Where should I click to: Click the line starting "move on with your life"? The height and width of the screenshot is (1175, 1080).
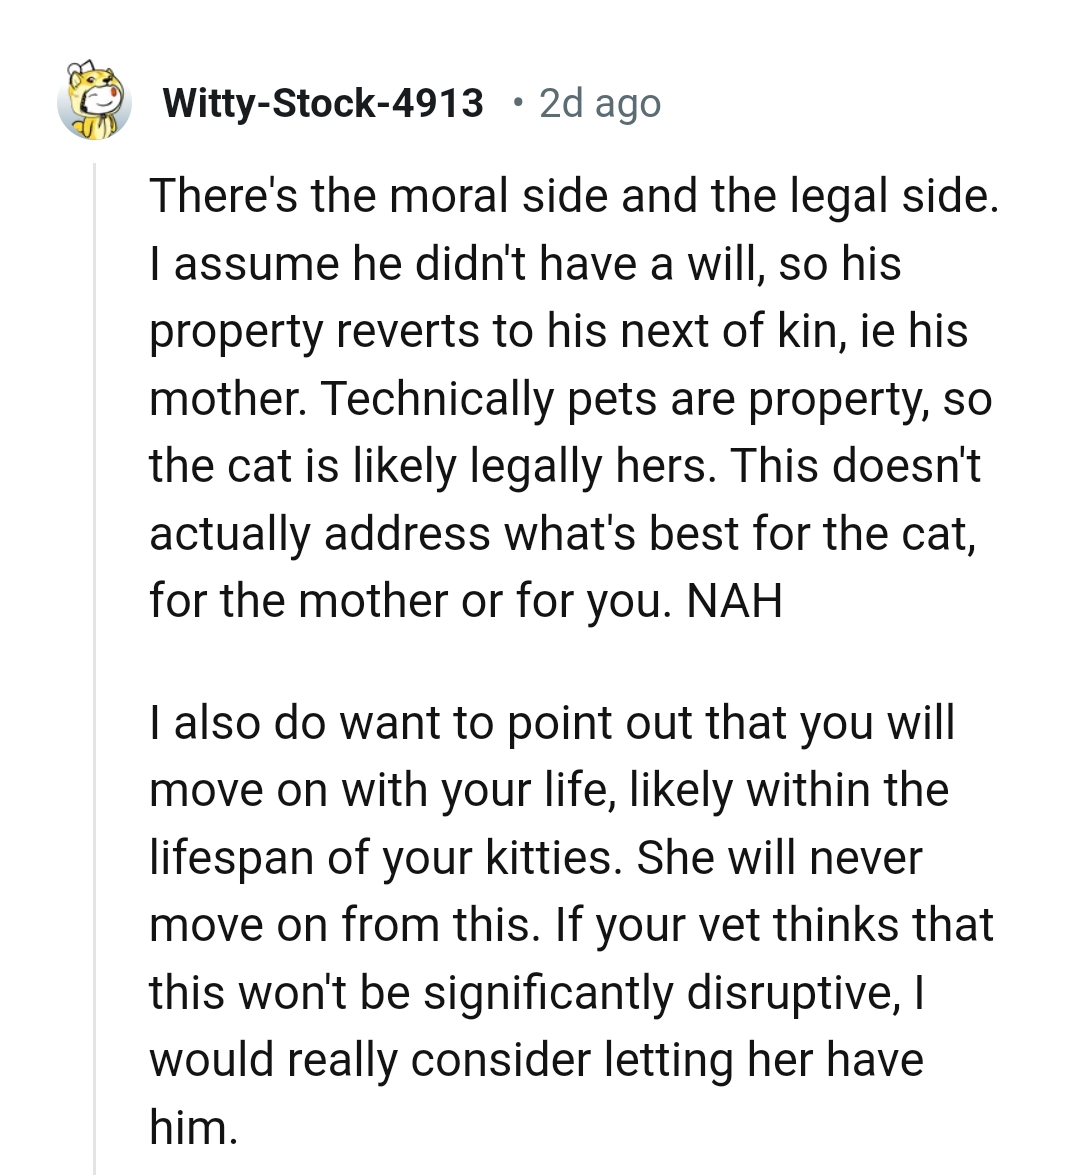point(548,790)
